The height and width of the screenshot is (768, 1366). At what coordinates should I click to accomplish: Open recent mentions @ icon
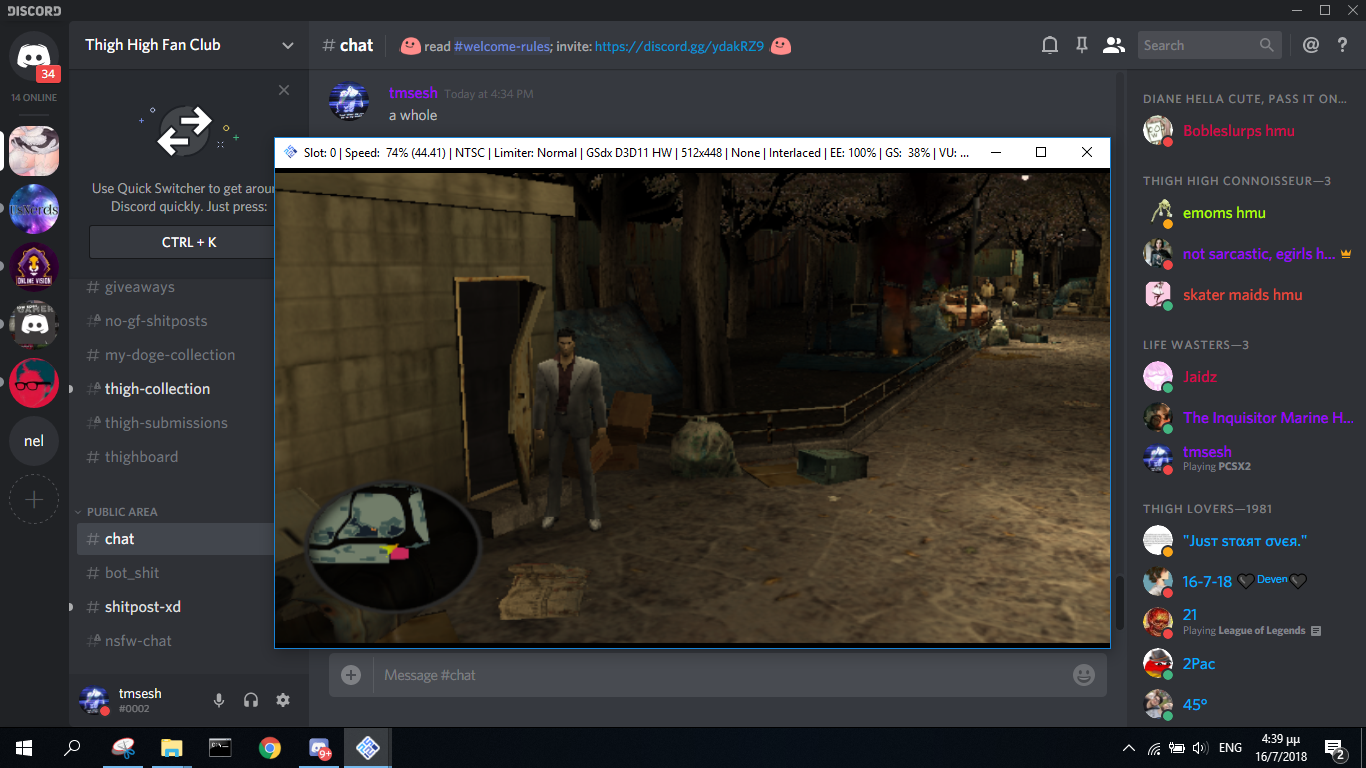[x=1311, y=45]
